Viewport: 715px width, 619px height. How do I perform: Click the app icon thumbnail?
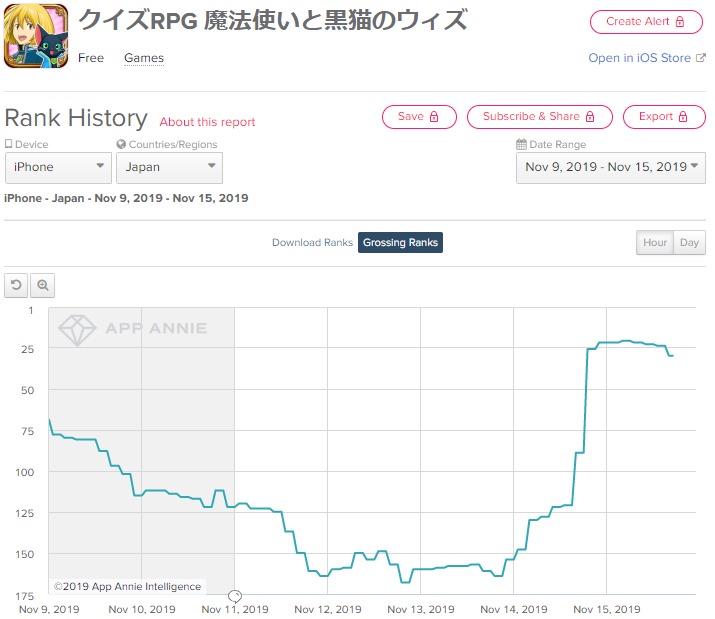pyautogui.click(x=36, y=36)
